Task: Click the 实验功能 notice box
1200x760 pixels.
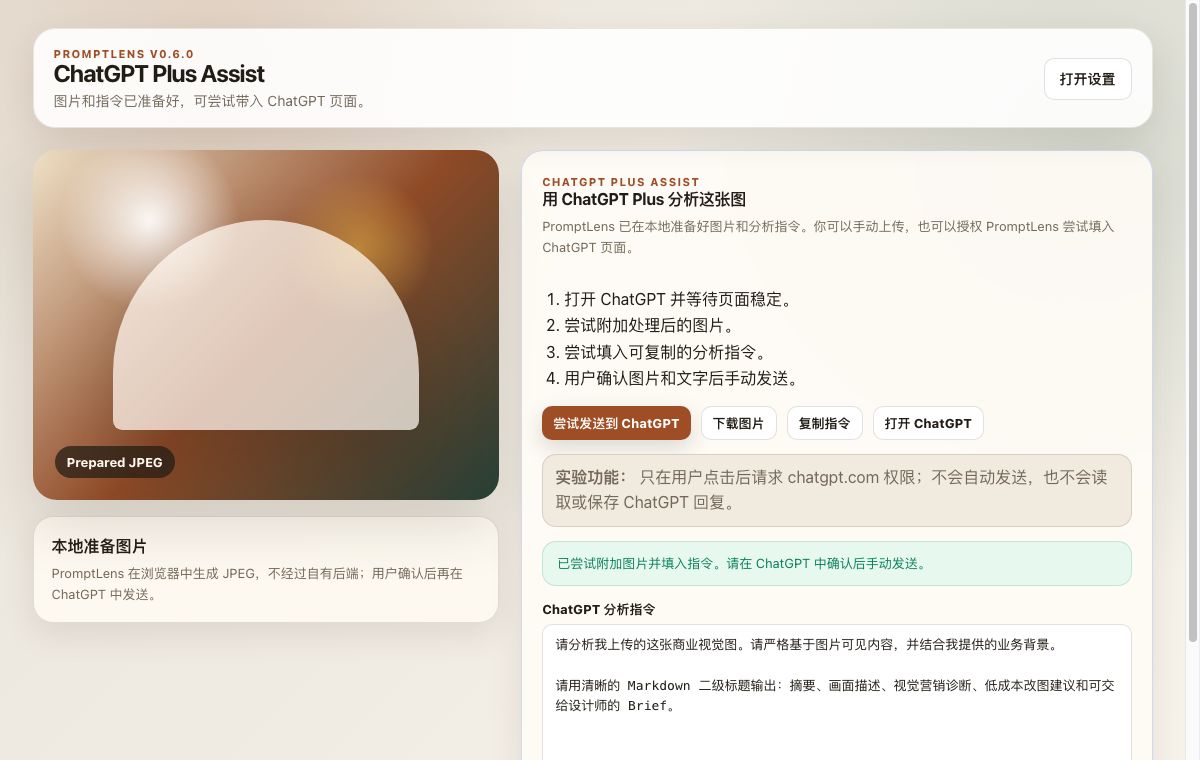Action: click(837, 490)
